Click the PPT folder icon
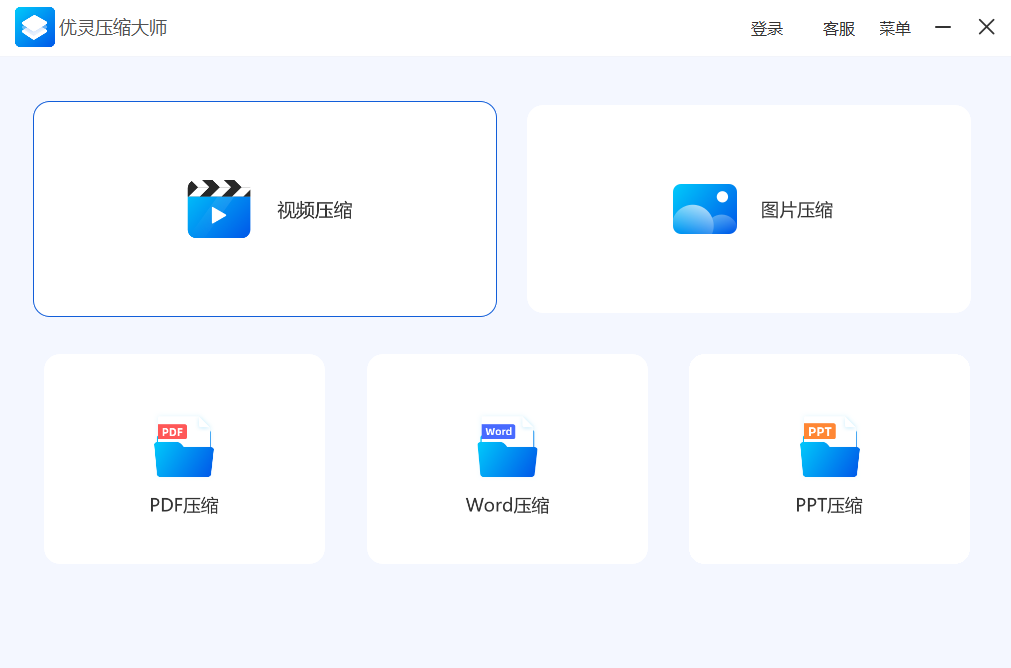The width and height of the screenshot is (1011, 668). [x=828, y=448]
